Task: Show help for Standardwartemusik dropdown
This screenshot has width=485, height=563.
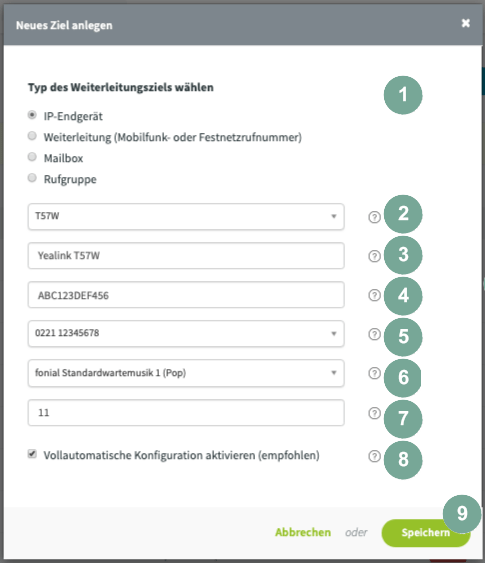Action: (x=374, y=373)
